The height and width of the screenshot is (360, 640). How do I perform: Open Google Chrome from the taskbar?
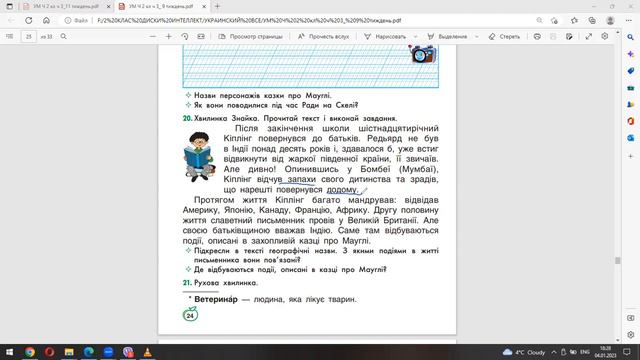pyautogui.click(x=29, y=352)
